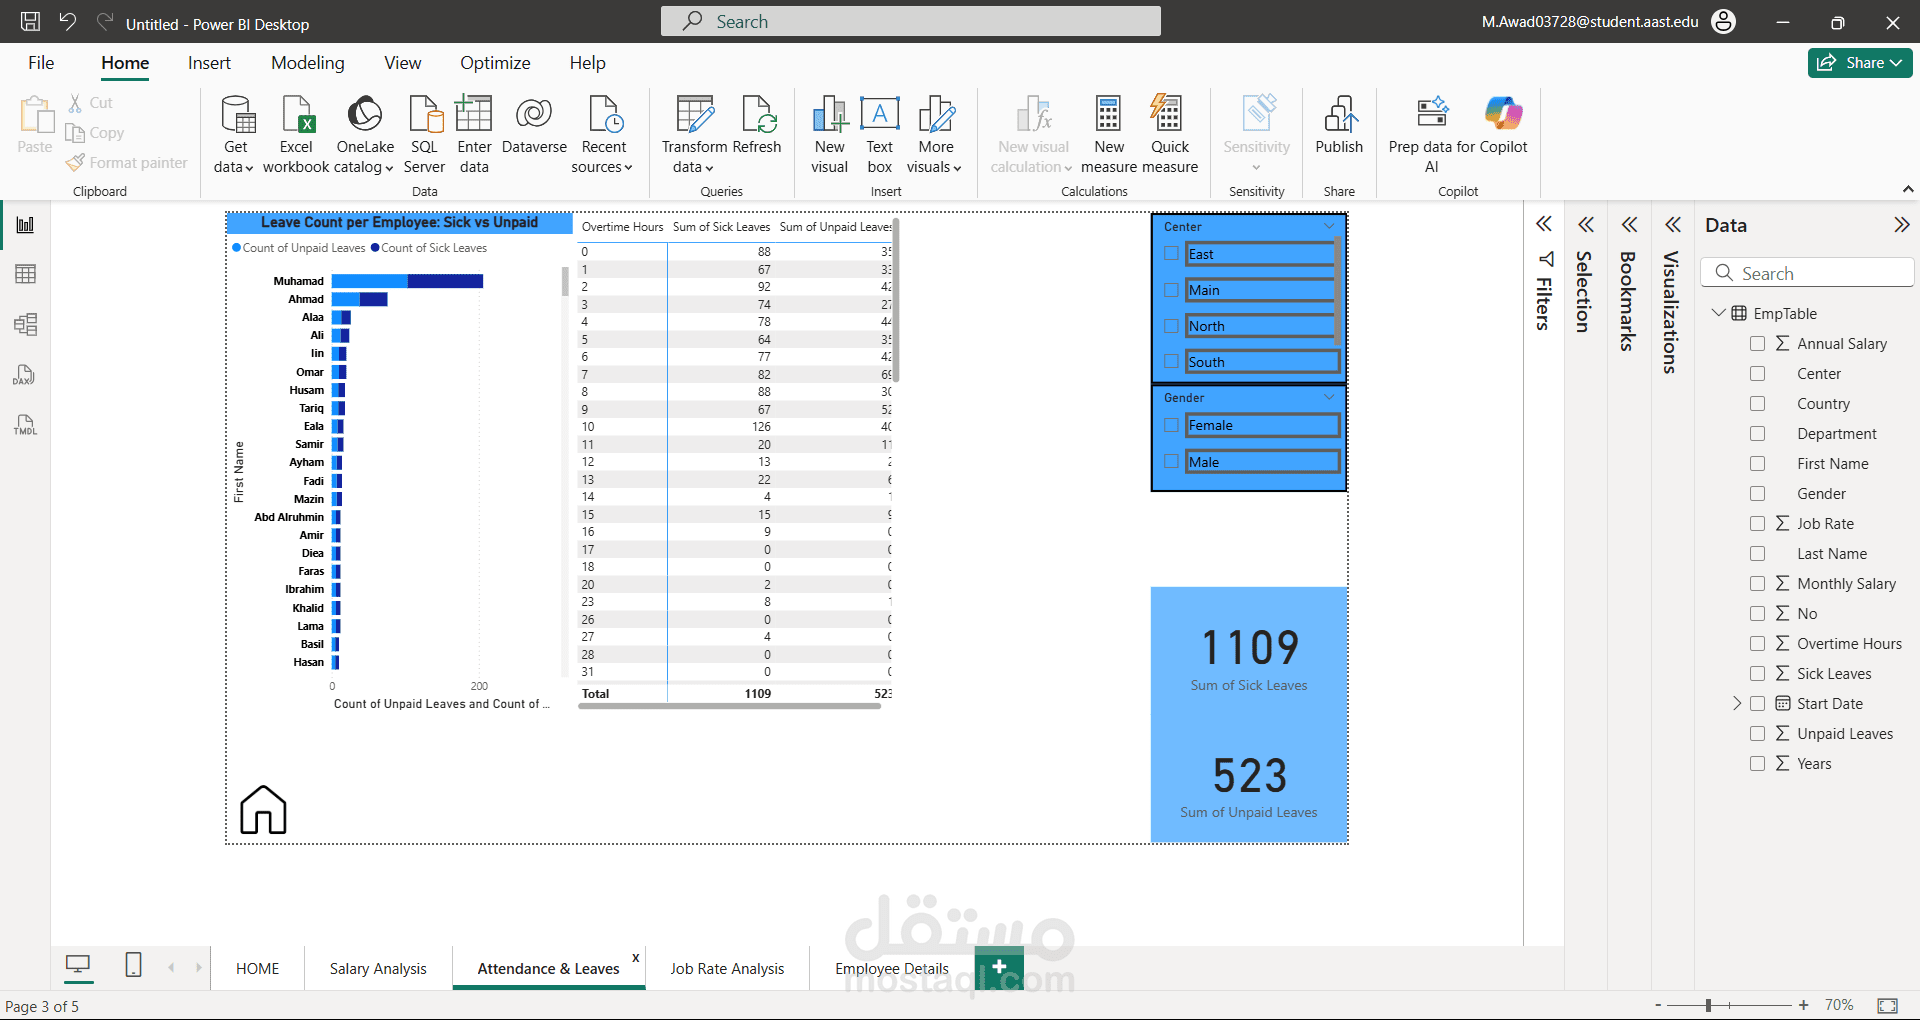Enable the Overtime Hours field checkbox
1920x1020 pixels.
point(1757,644)
